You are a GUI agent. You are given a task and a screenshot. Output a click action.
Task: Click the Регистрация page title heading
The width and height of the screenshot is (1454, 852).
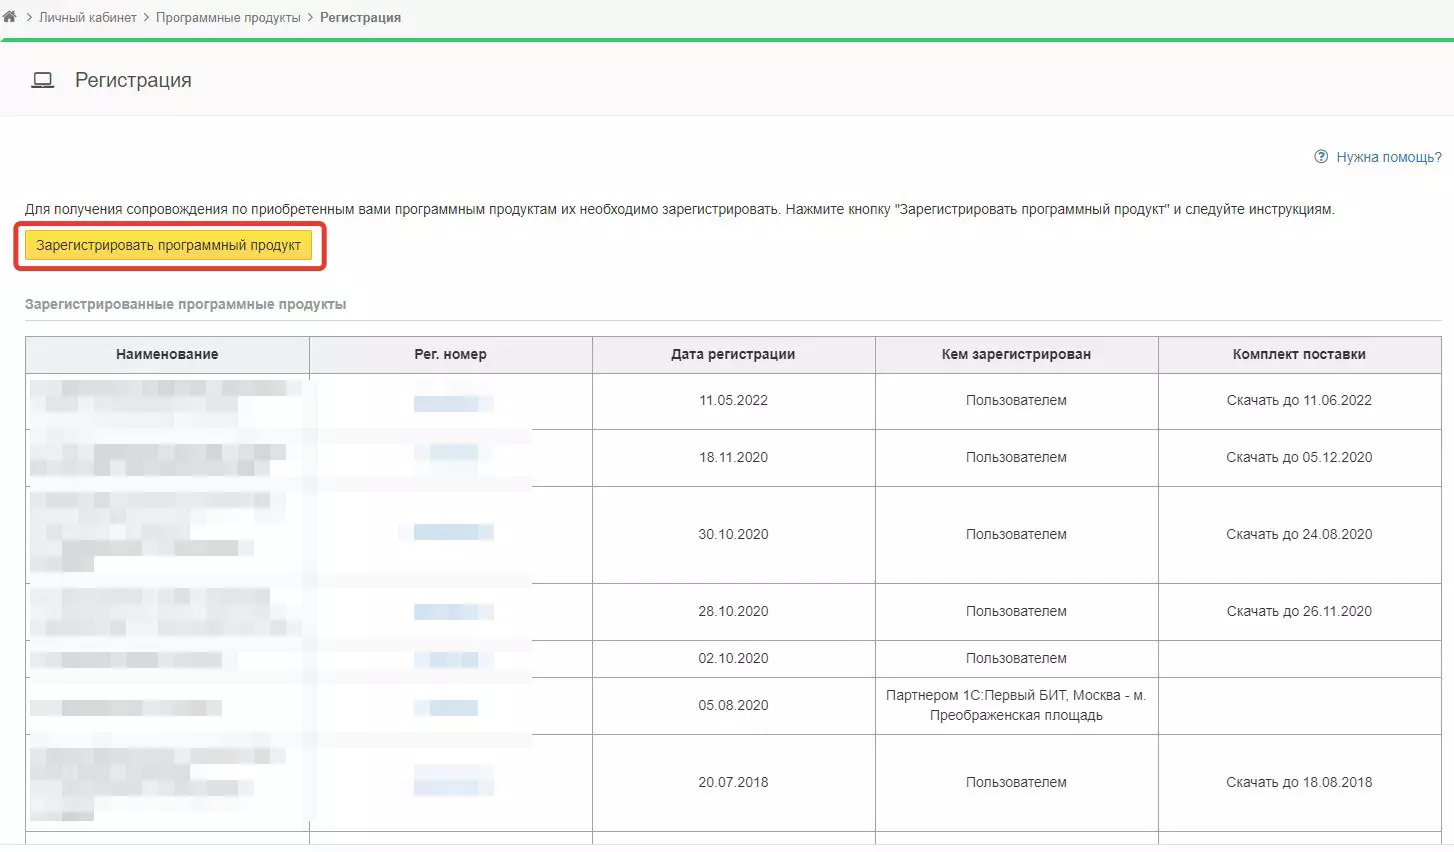tap(133, 80)
